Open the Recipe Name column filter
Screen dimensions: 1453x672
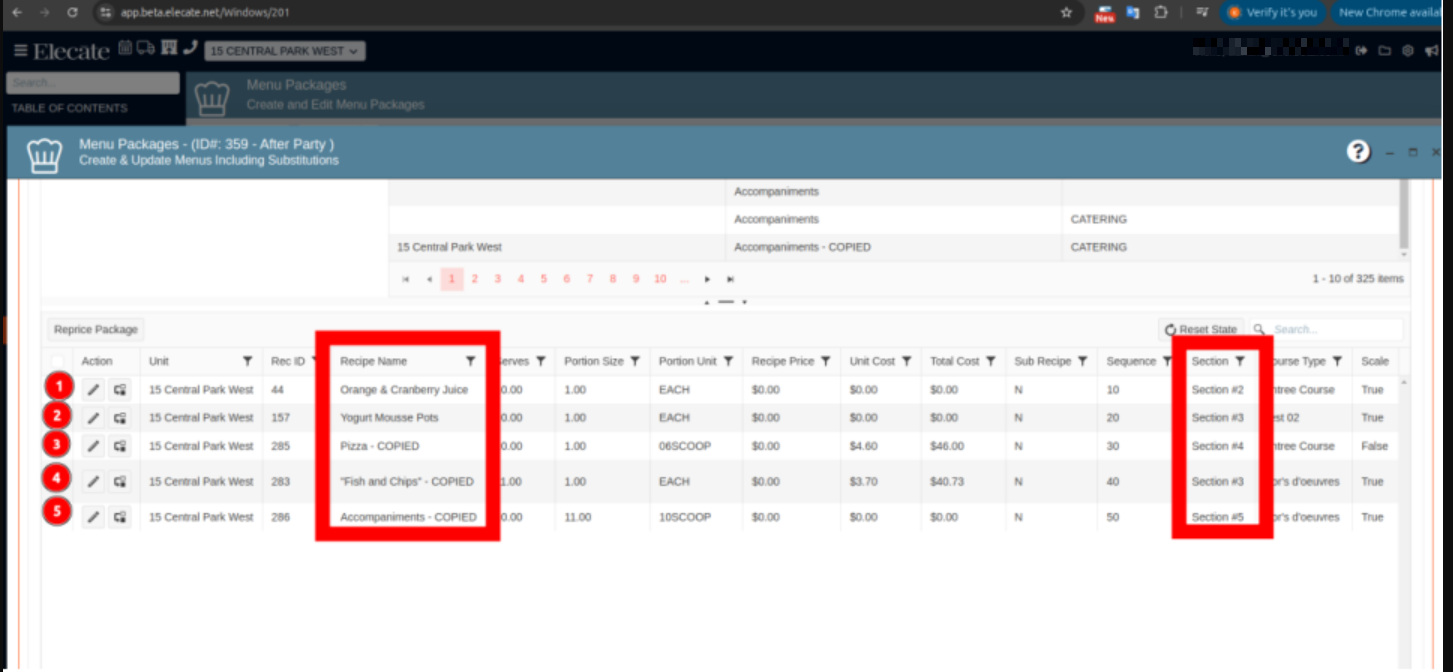coord(470,361)
